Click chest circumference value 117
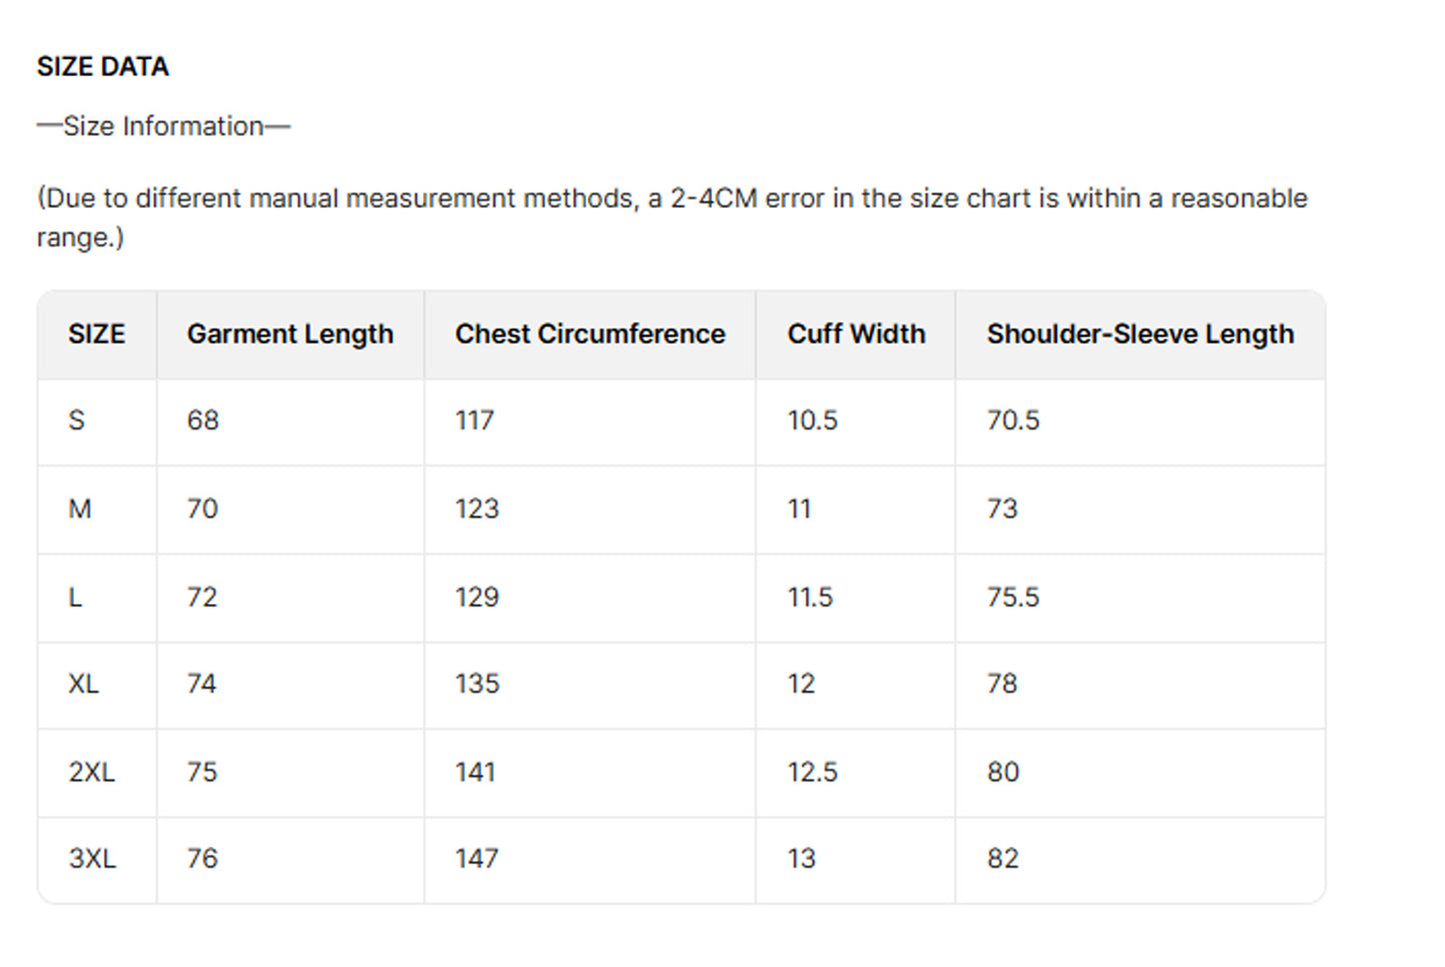Viewport: 1445px width, 967px height. coord(474,421)
